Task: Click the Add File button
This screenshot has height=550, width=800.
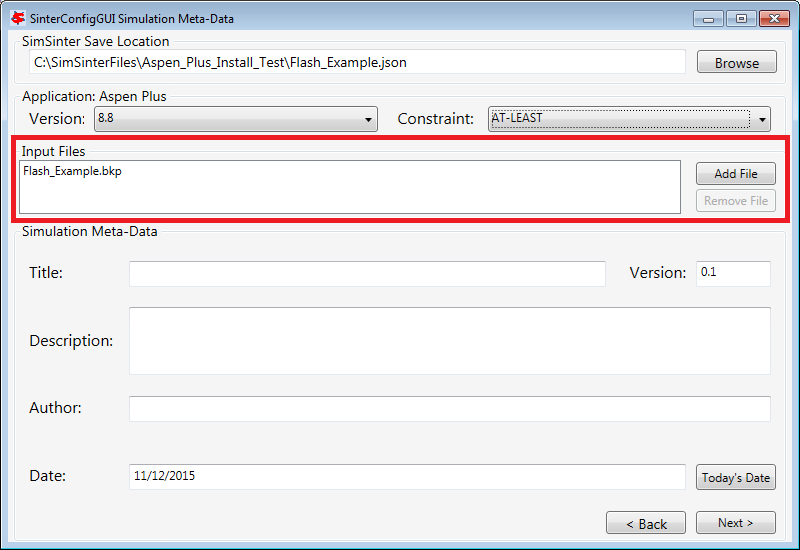Action: [x=736, y=173]
